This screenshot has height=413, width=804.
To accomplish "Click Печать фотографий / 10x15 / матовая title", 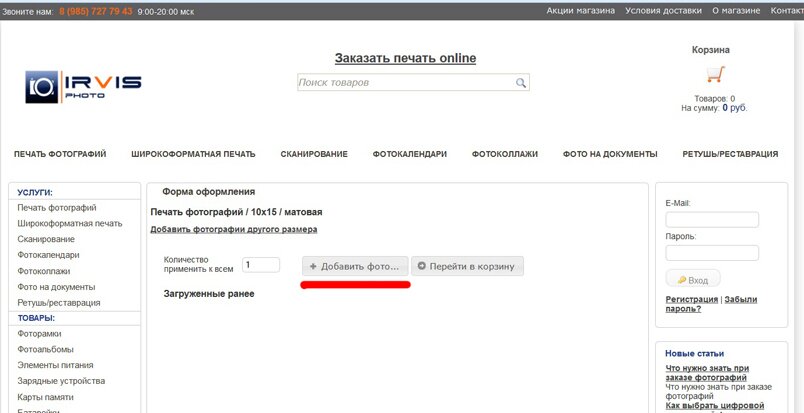I will 236,212.
